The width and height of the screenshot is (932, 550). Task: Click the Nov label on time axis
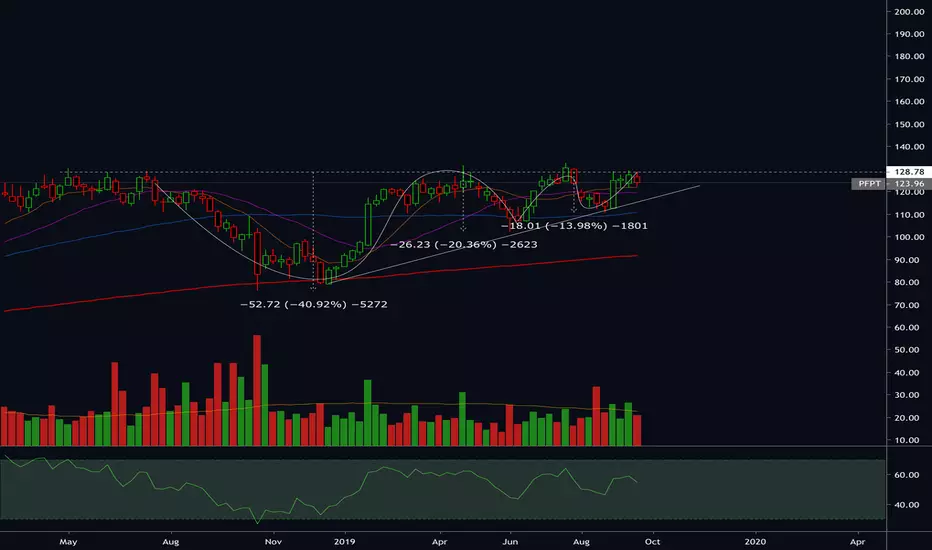(273, 542)
